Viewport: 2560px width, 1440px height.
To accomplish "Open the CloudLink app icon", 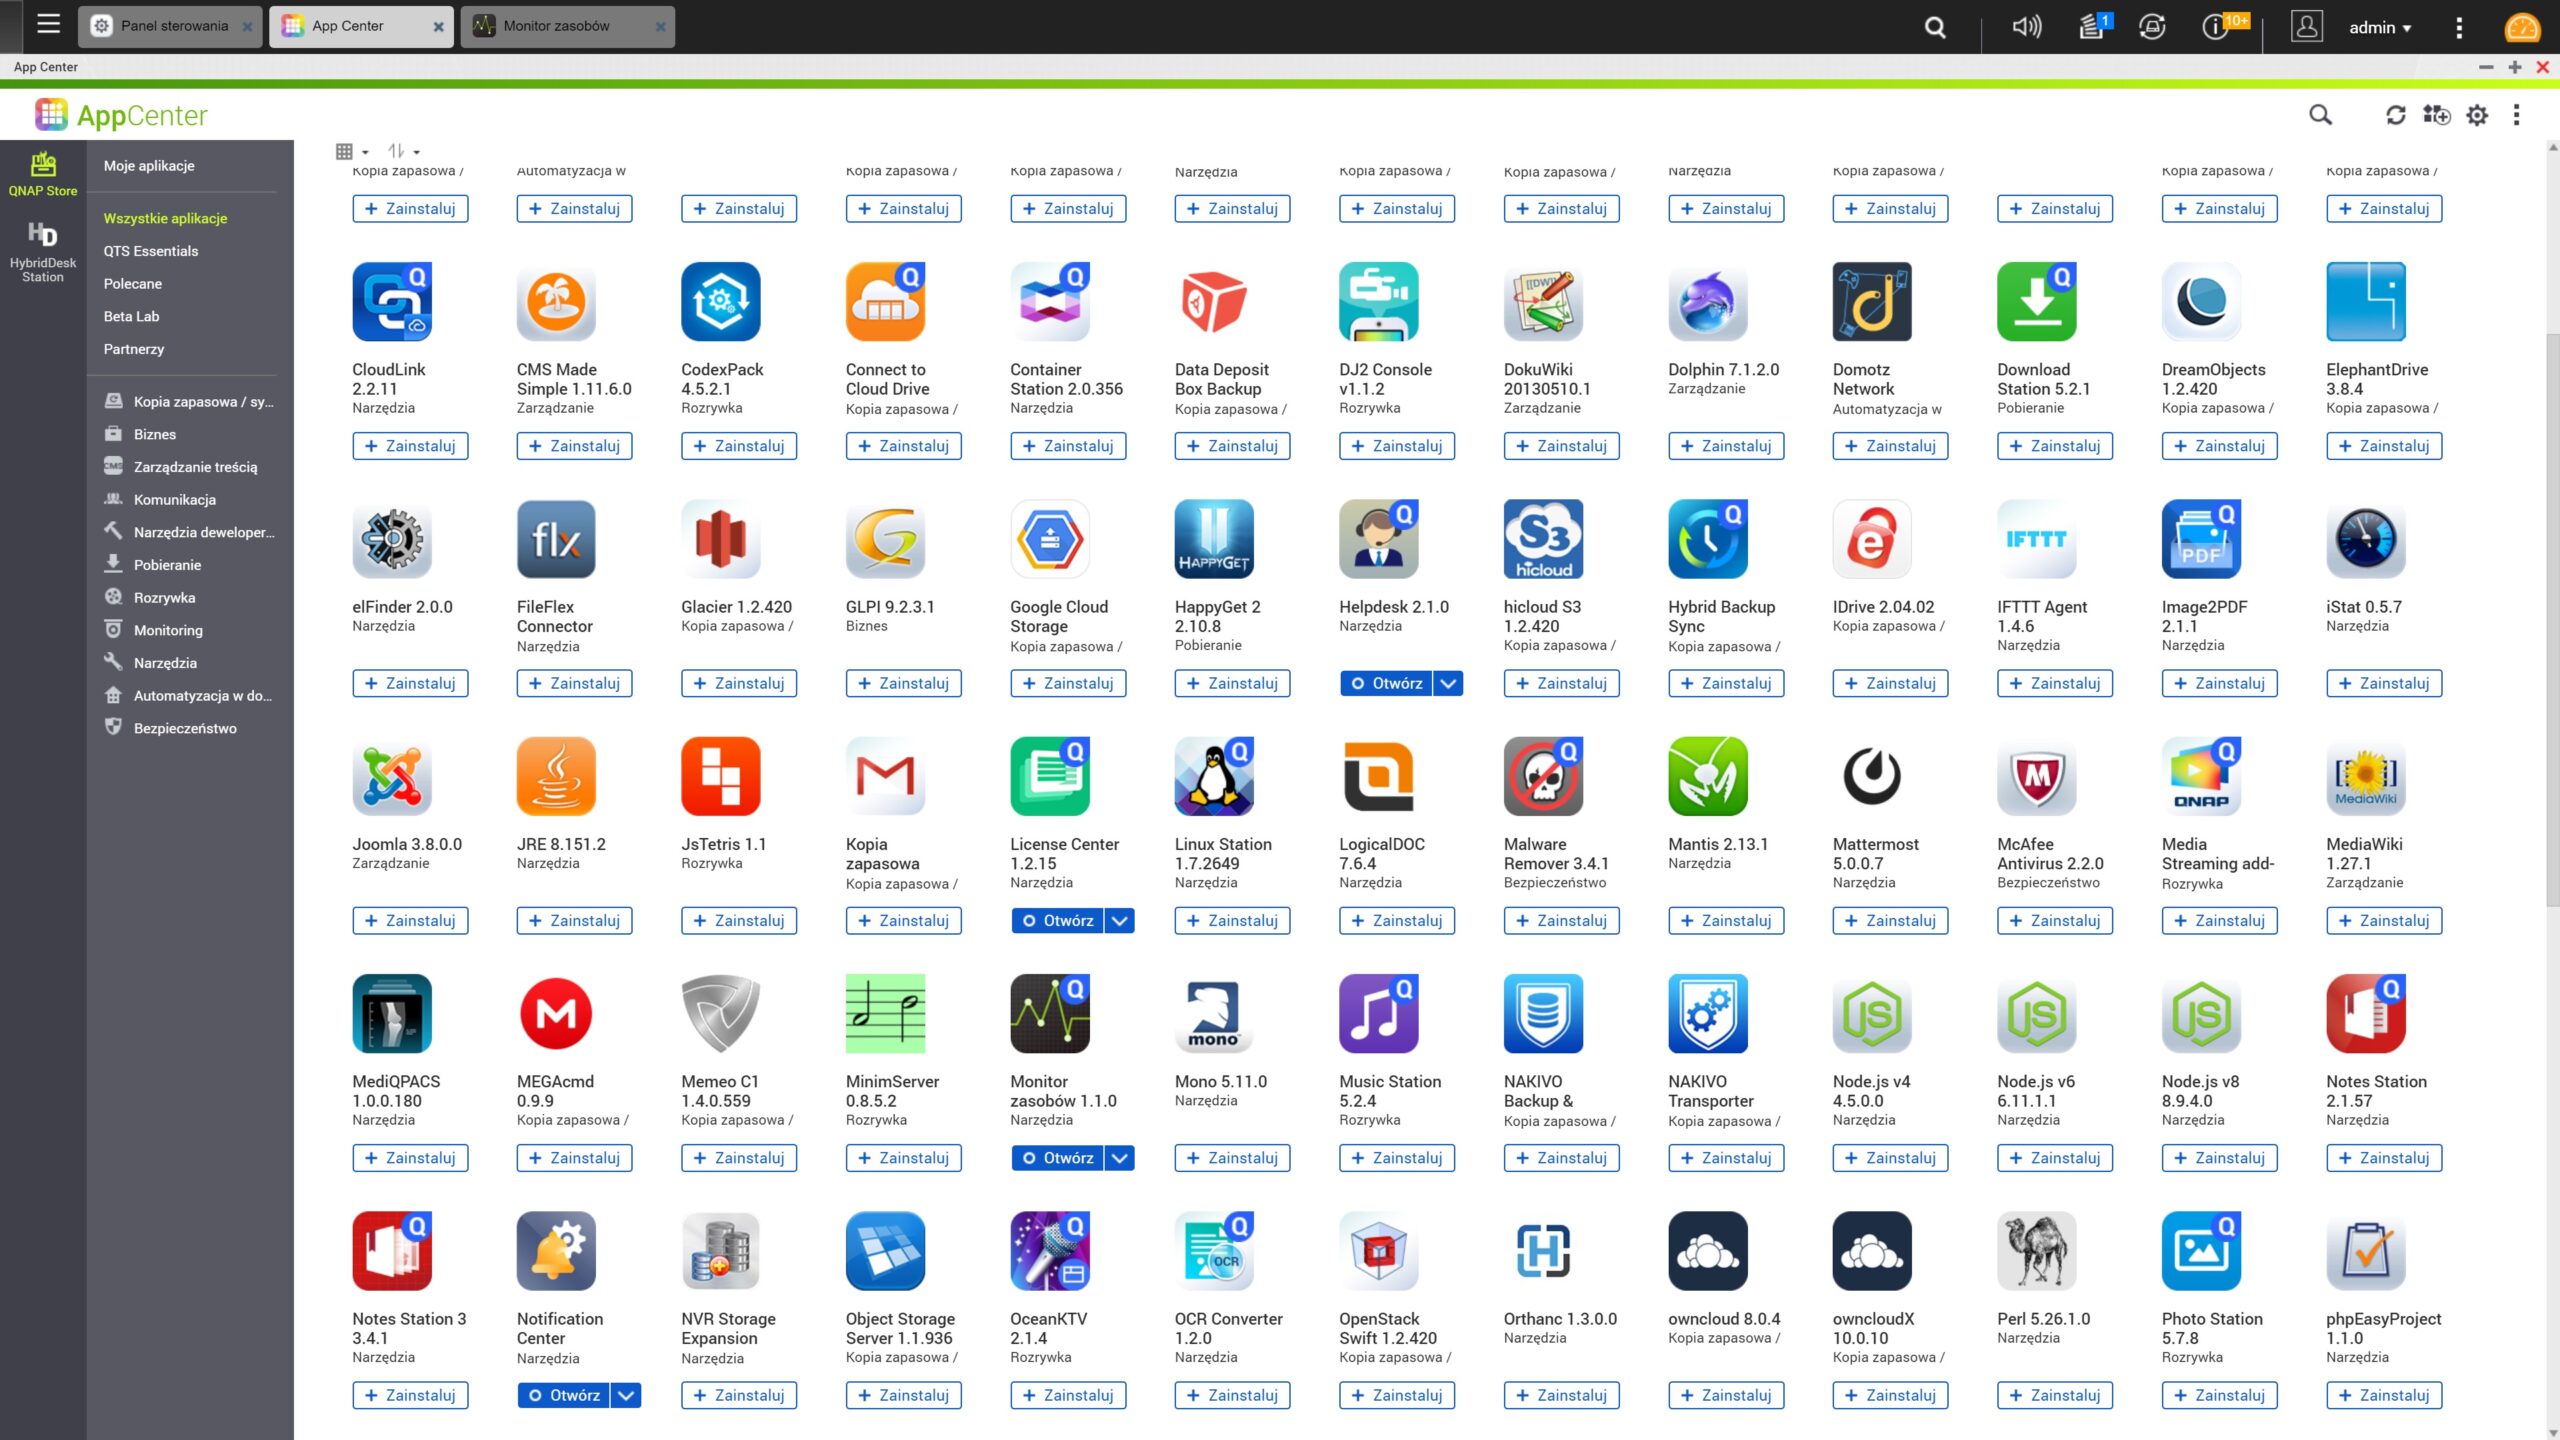I will tap(392, 301).
